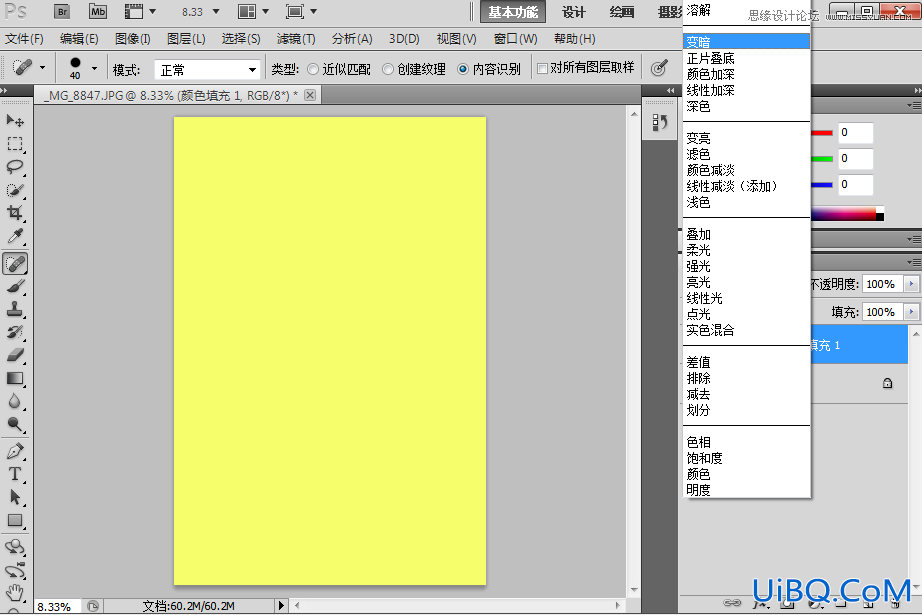
Task: Click the green G channel slider
Action: tap(822, 159)
